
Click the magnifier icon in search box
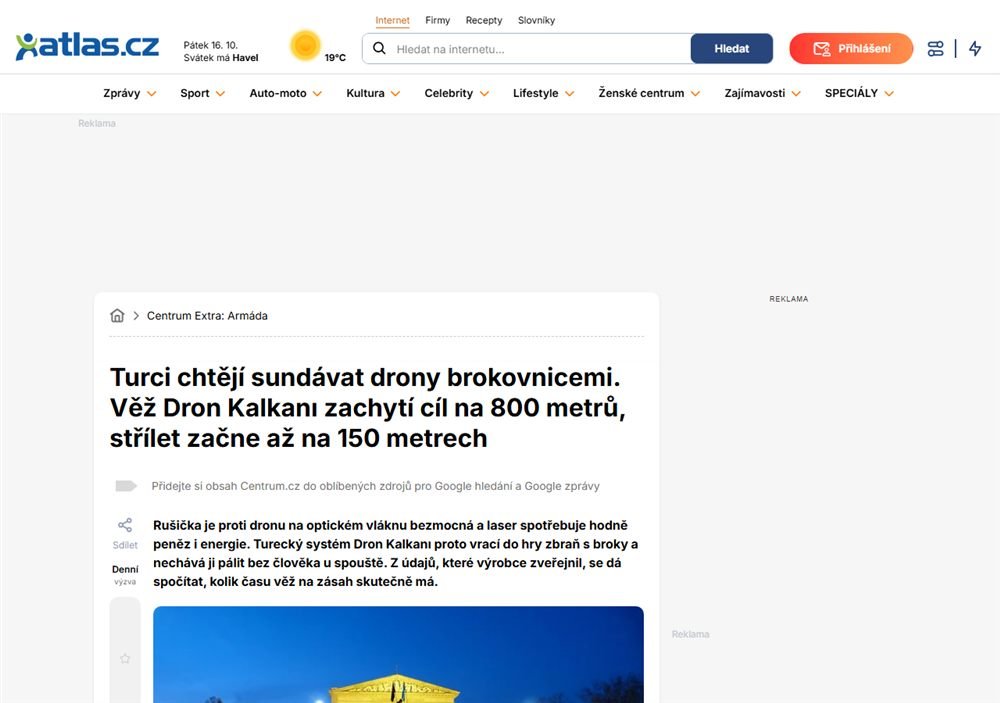tap(379, 48)
